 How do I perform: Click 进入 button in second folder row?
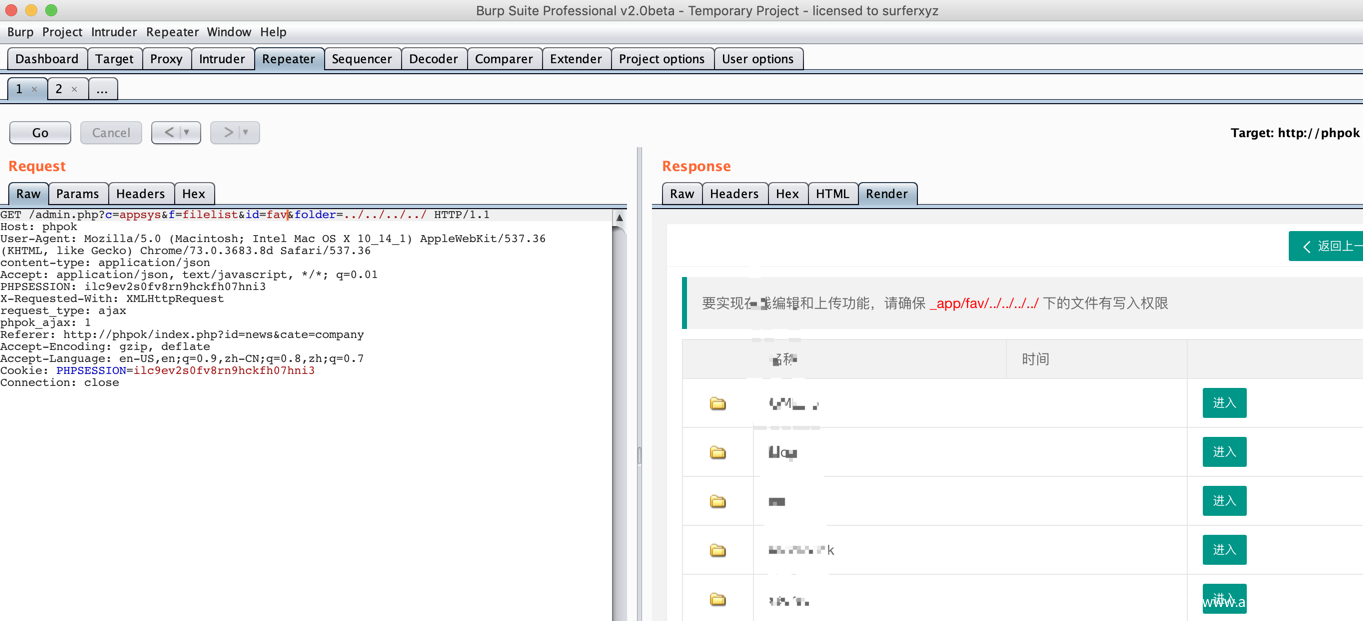click(x=1224, y=452)
